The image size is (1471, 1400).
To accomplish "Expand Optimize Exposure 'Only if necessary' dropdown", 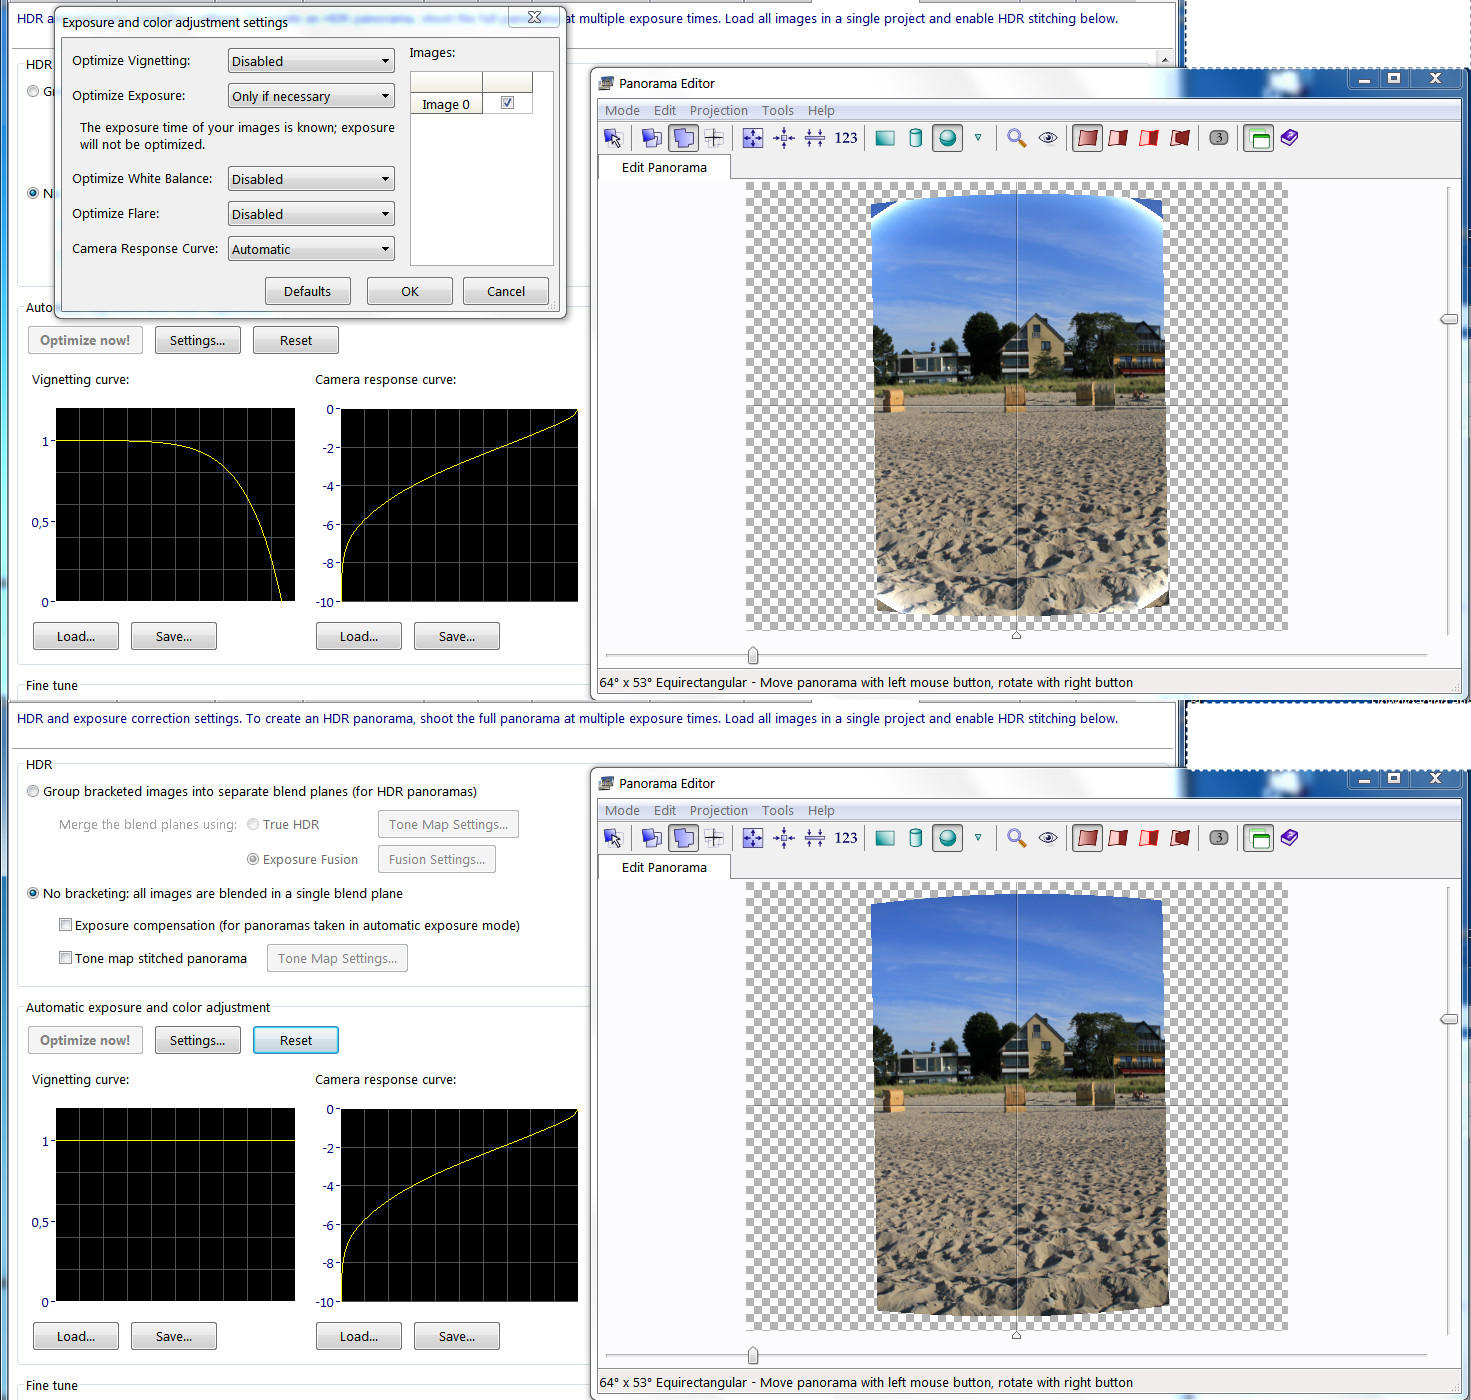I will click(x=311, y=96).
